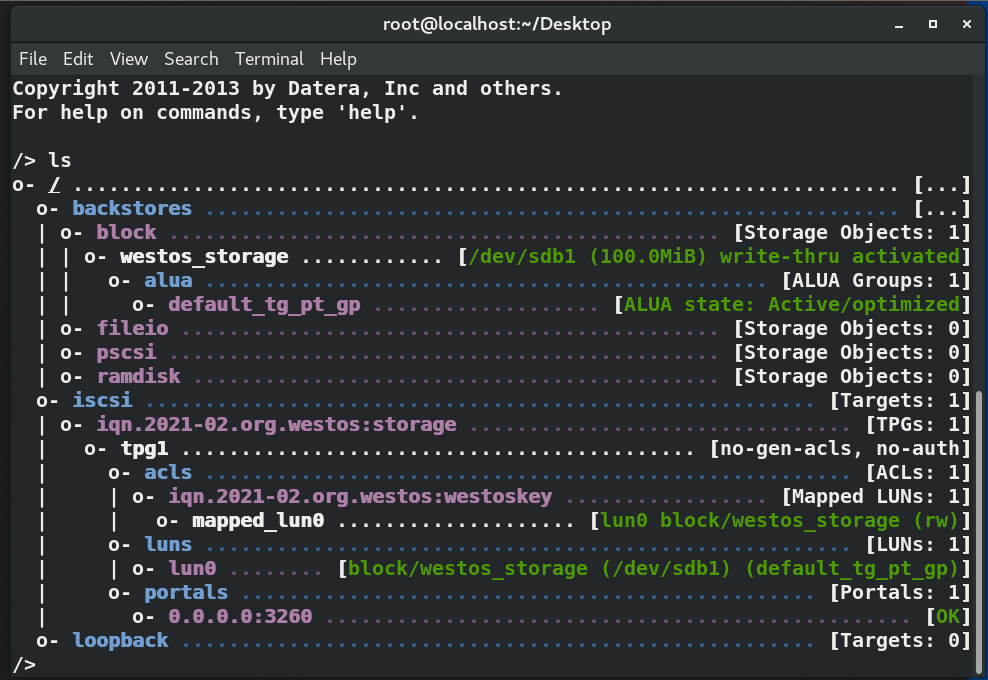Click the '/> ls' command line

(x=42, y=160)
